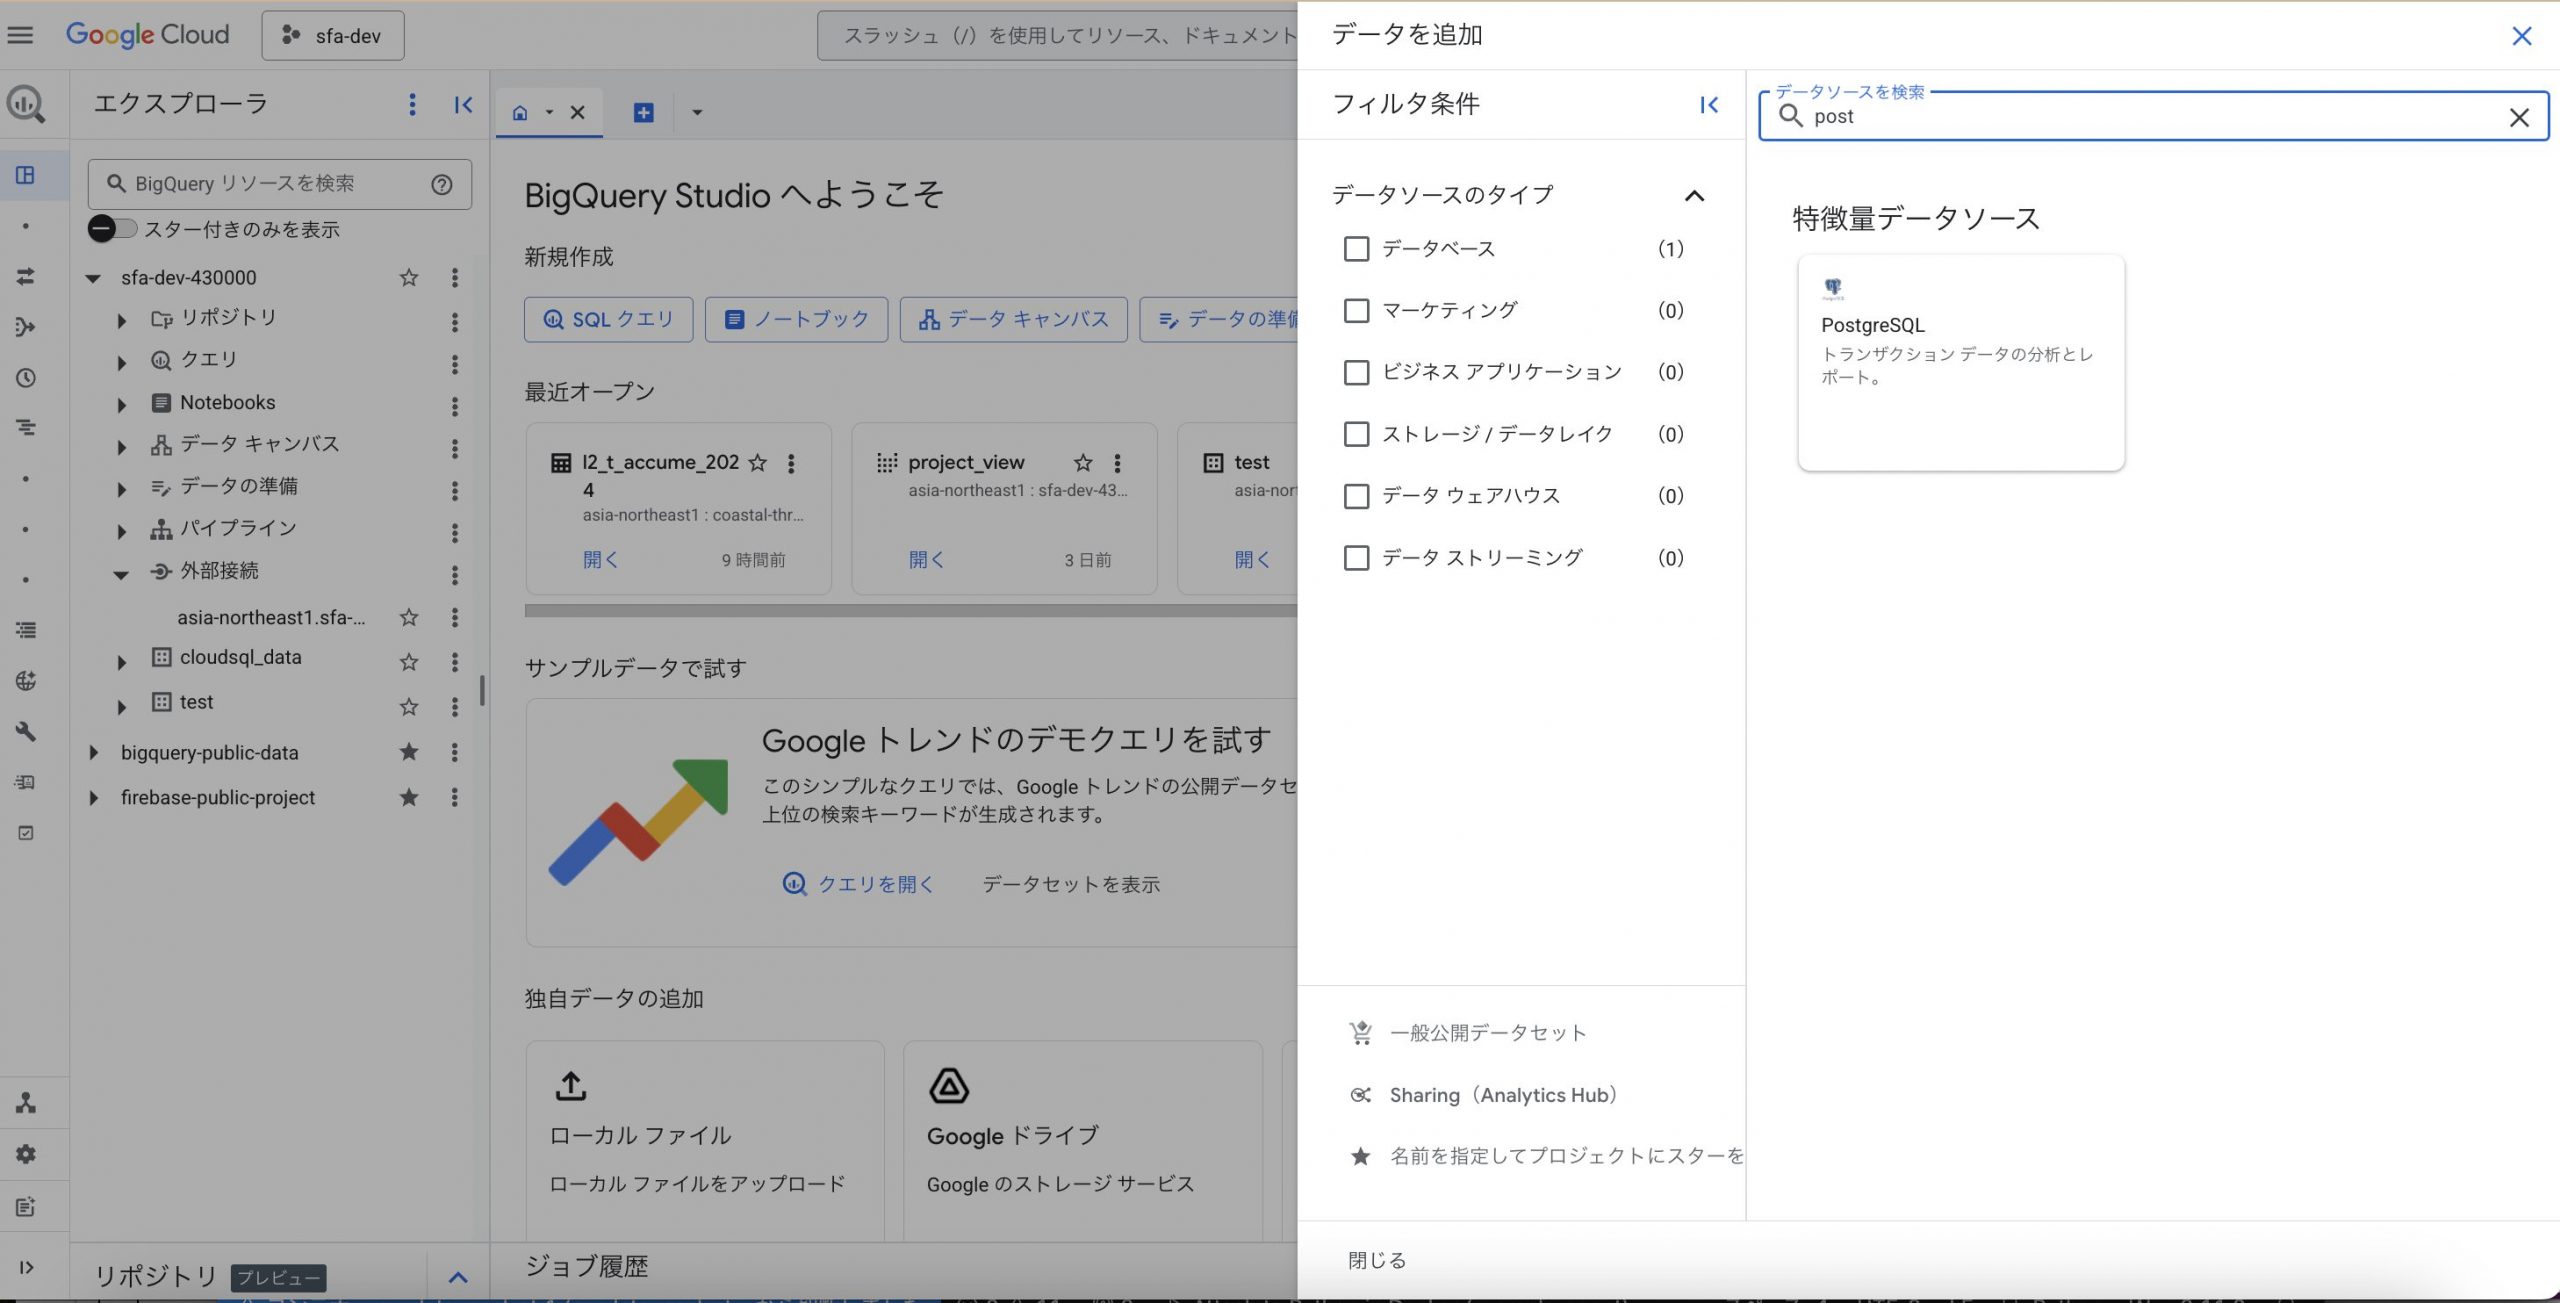Unstar the bigquery-public-data project
The width and height of the screenshot is (2560, 1303).
pyautogui.click(x=409, y=752)
